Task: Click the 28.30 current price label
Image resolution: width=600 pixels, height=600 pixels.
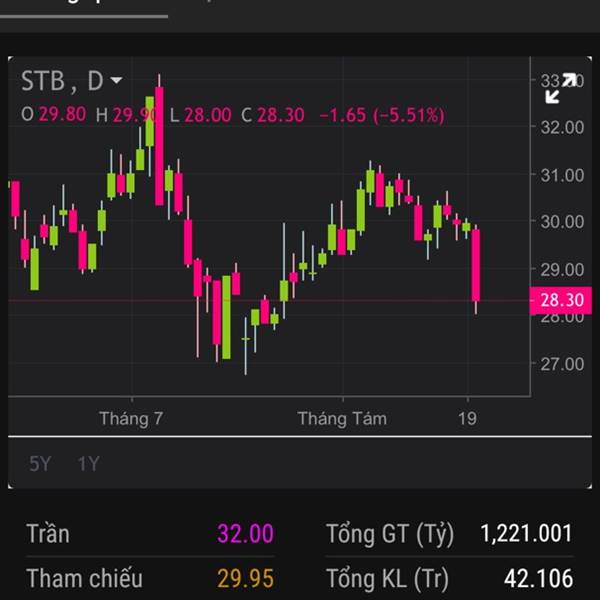Action: click(x=561, y=300)
